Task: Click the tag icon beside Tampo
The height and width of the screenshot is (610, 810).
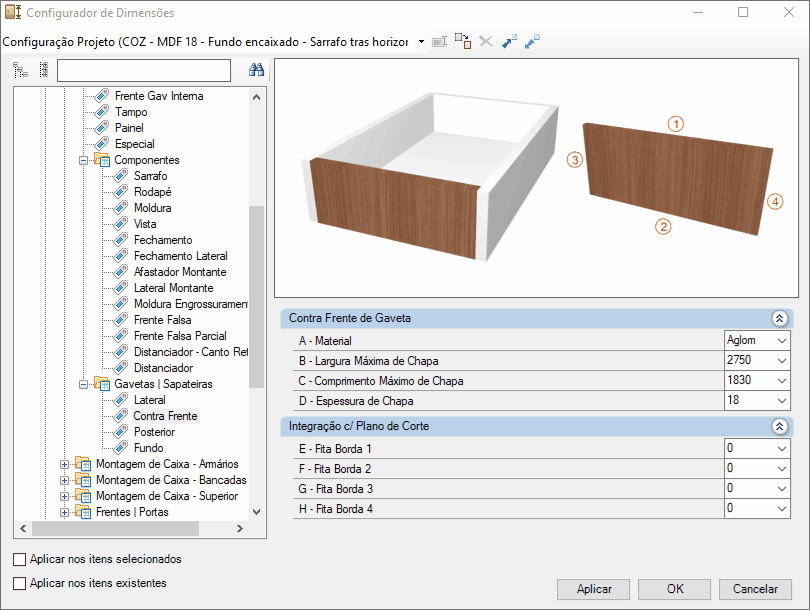Action: click(102, 112)
